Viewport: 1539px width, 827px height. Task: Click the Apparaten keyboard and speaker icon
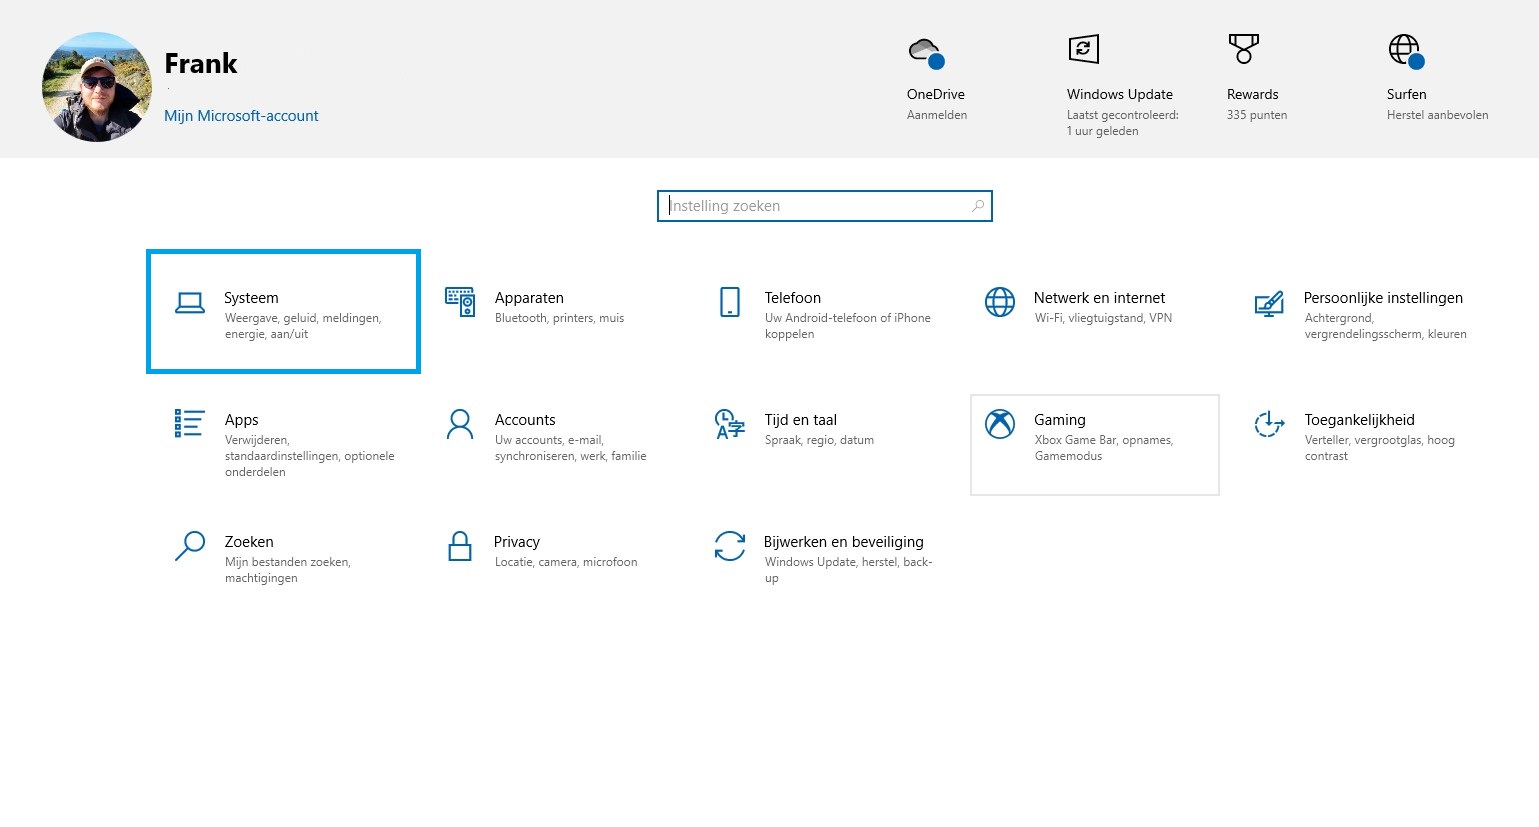pos(460,301)
